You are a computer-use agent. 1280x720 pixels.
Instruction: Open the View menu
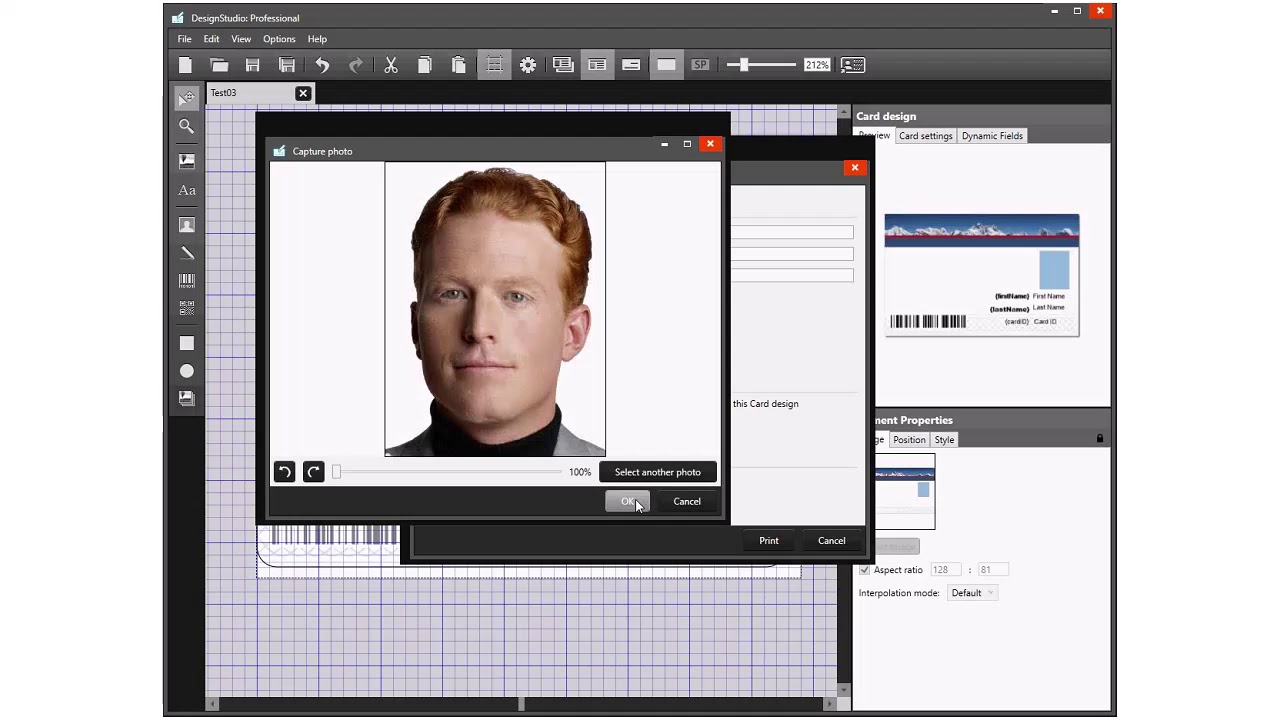pos(241,39)
